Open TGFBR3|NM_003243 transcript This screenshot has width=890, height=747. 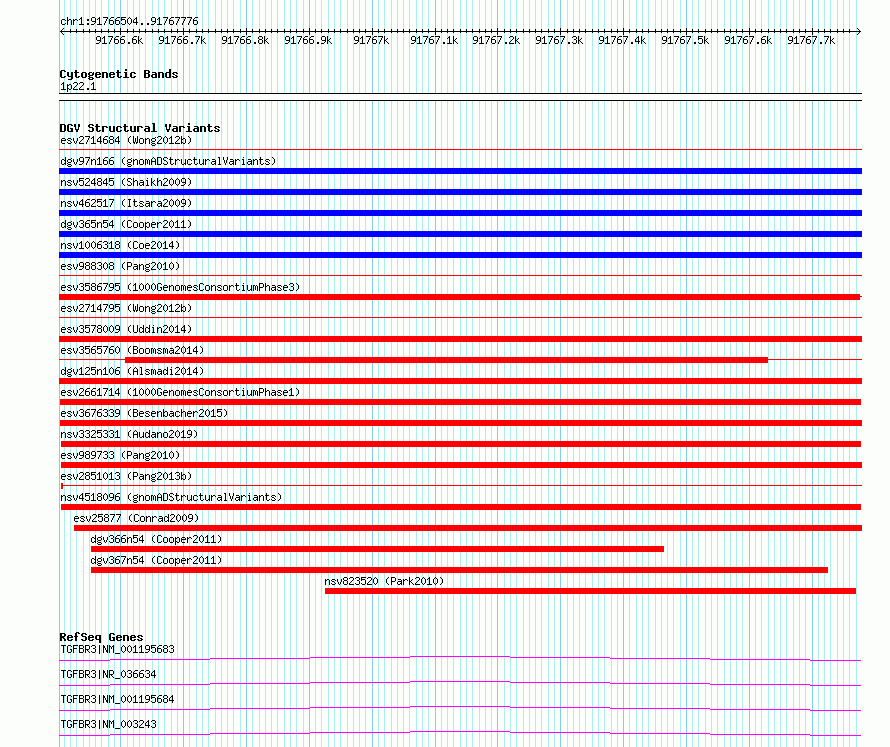point(108,724)
